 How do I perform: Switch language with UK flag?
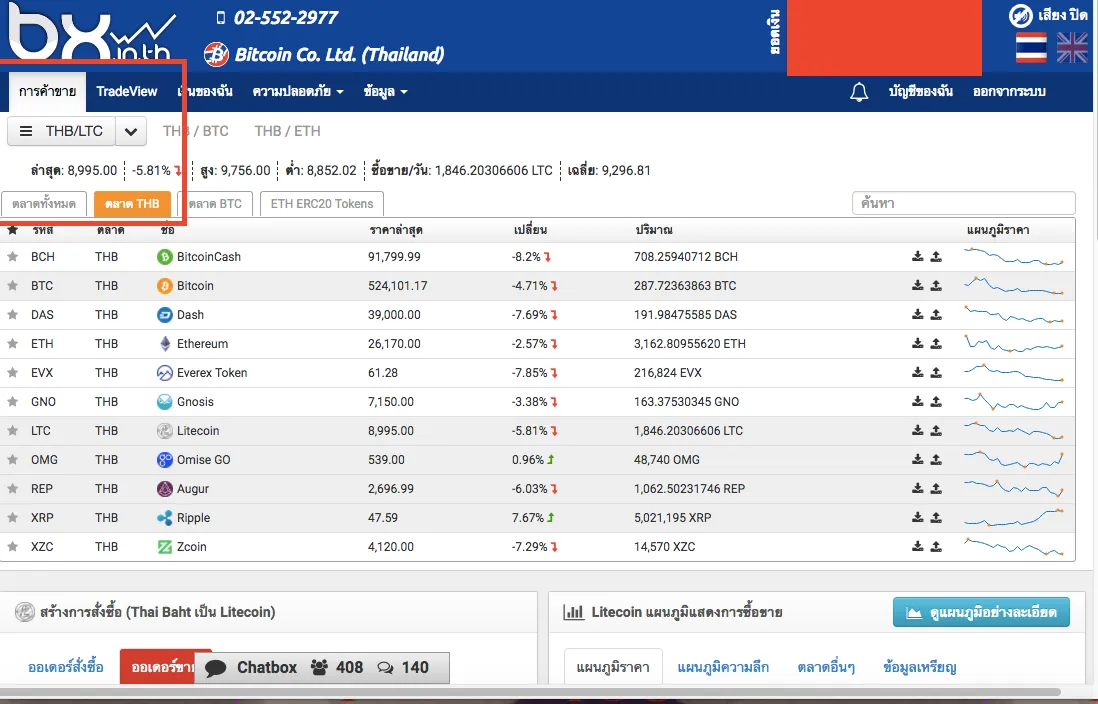coord(1072,48)
